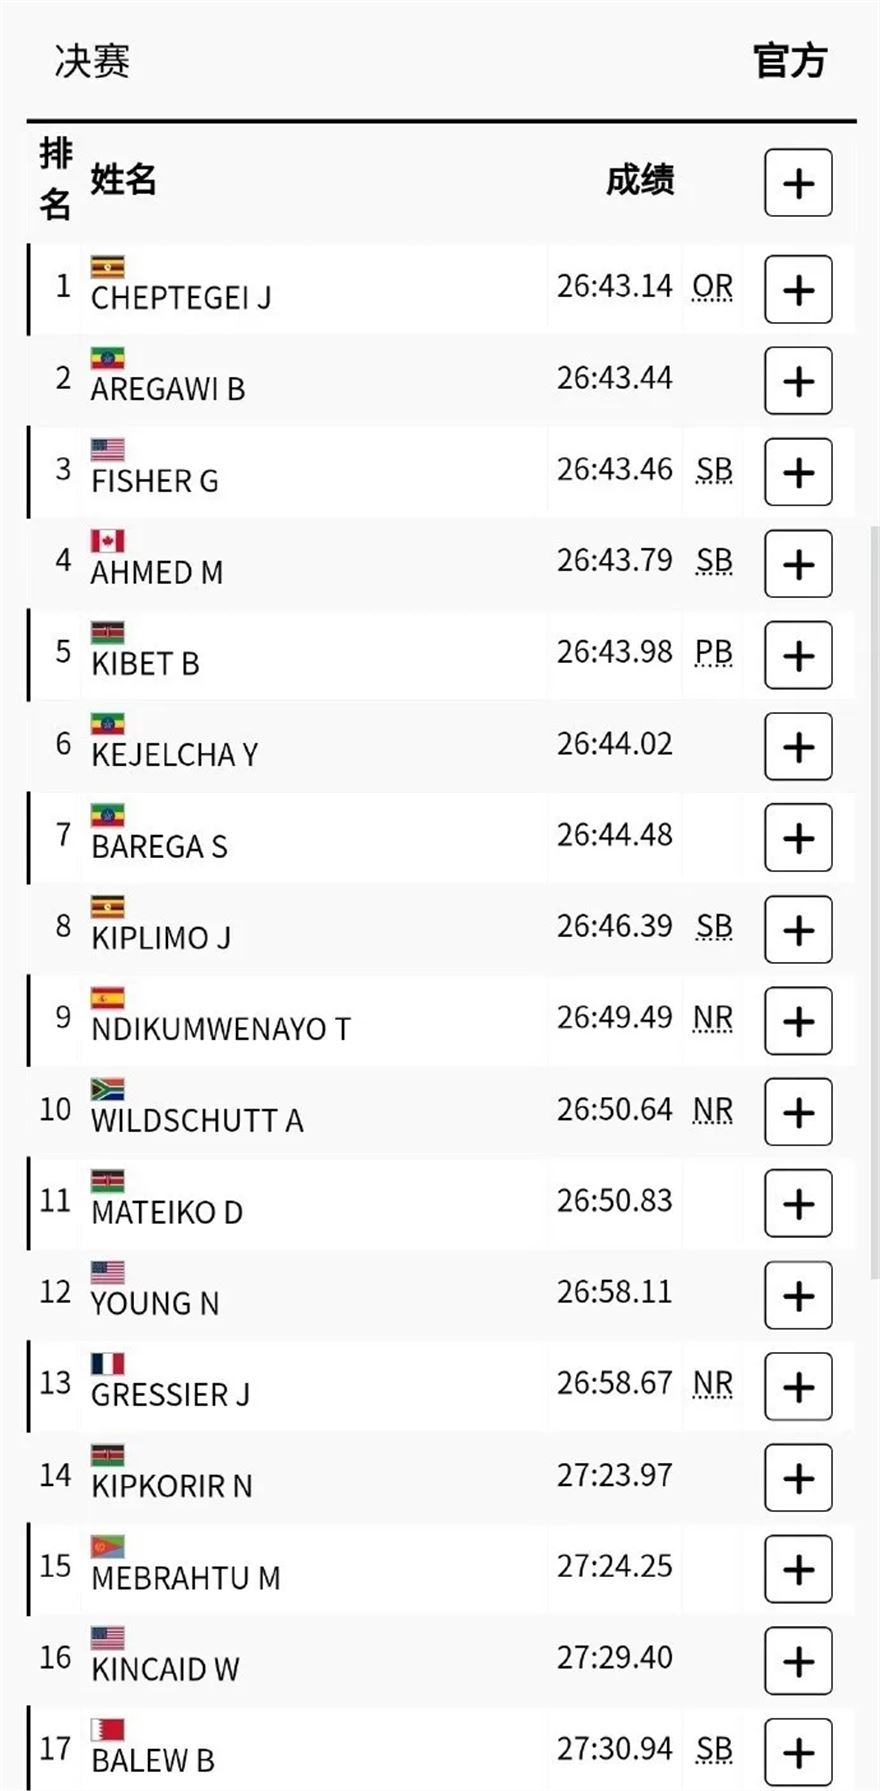The image size is (880, 1791).
Task: Click athlete name KEJELCHA Y
Action: [175, 755]
